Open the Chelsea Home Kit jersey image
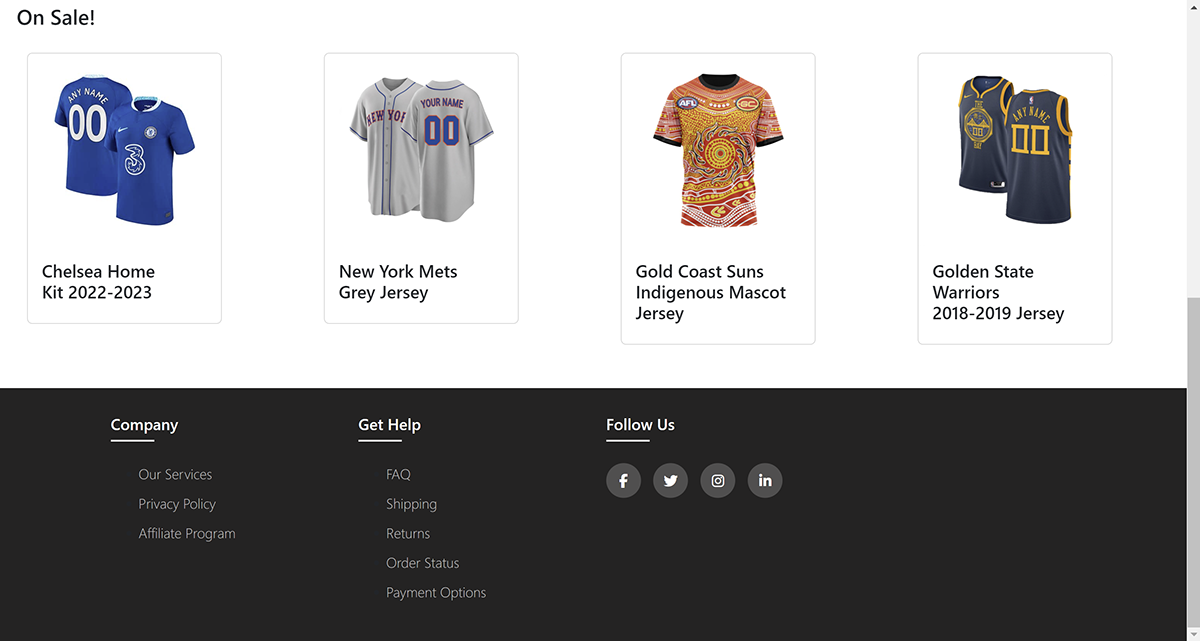This screenshot has width=1200, height=641. pos(124,150)
